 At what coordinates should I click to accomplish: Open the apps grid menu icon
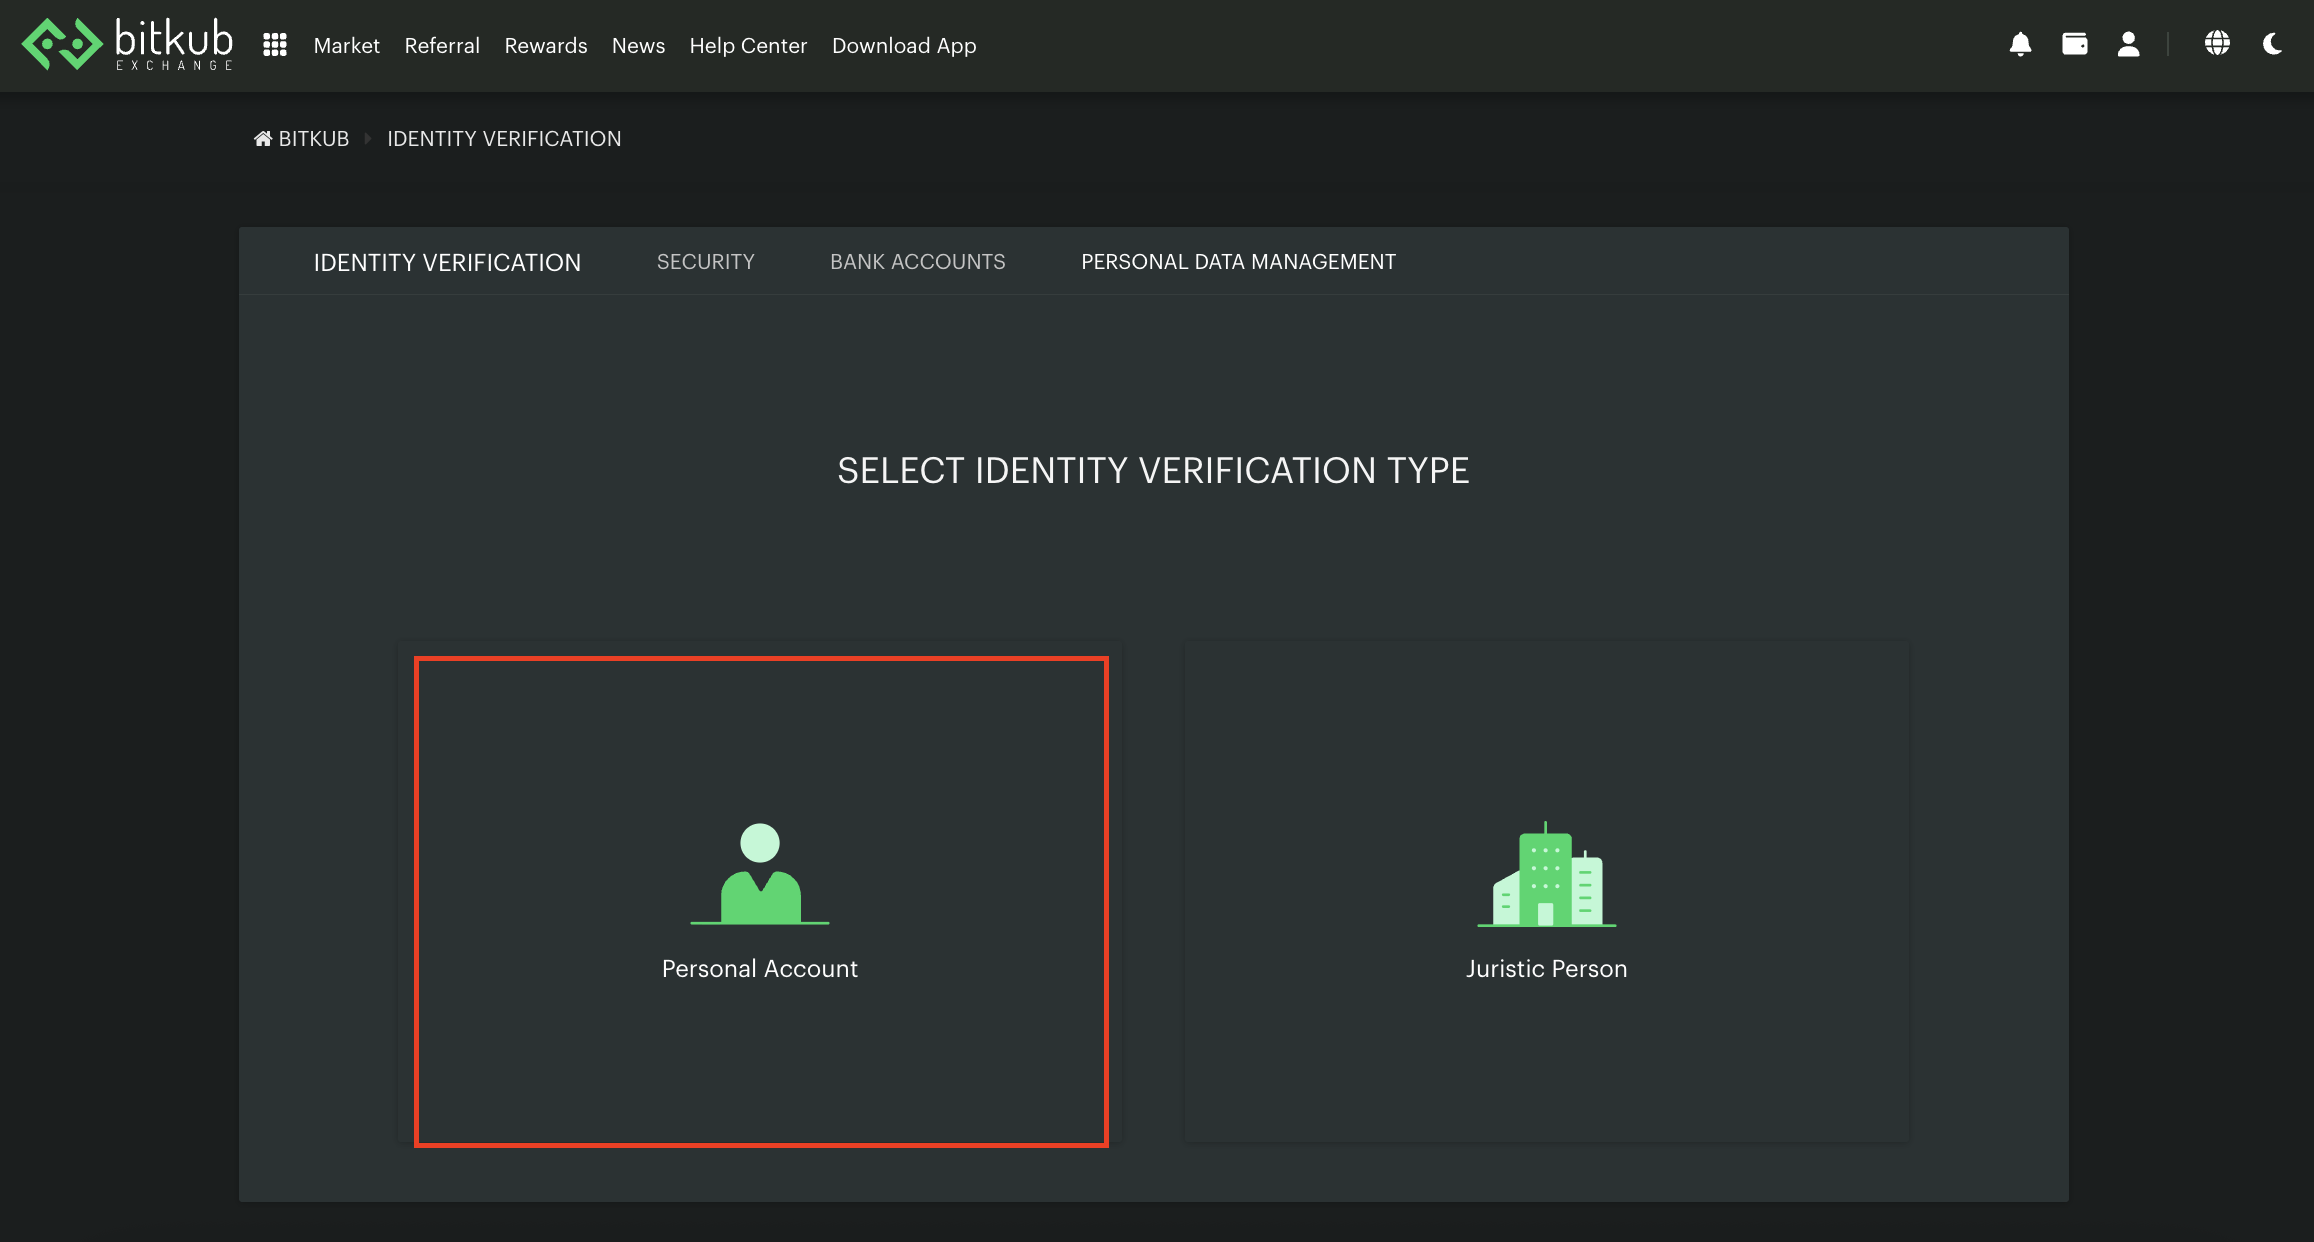[x=275, y=45]
